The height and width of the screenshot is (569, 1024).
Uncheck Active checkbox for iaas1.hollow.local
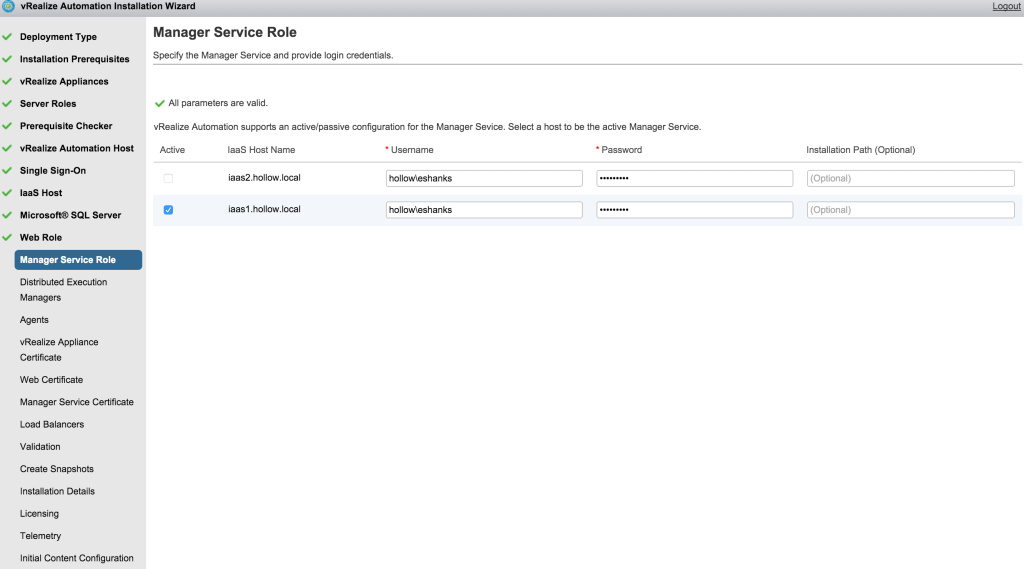(x=168, y=210)
